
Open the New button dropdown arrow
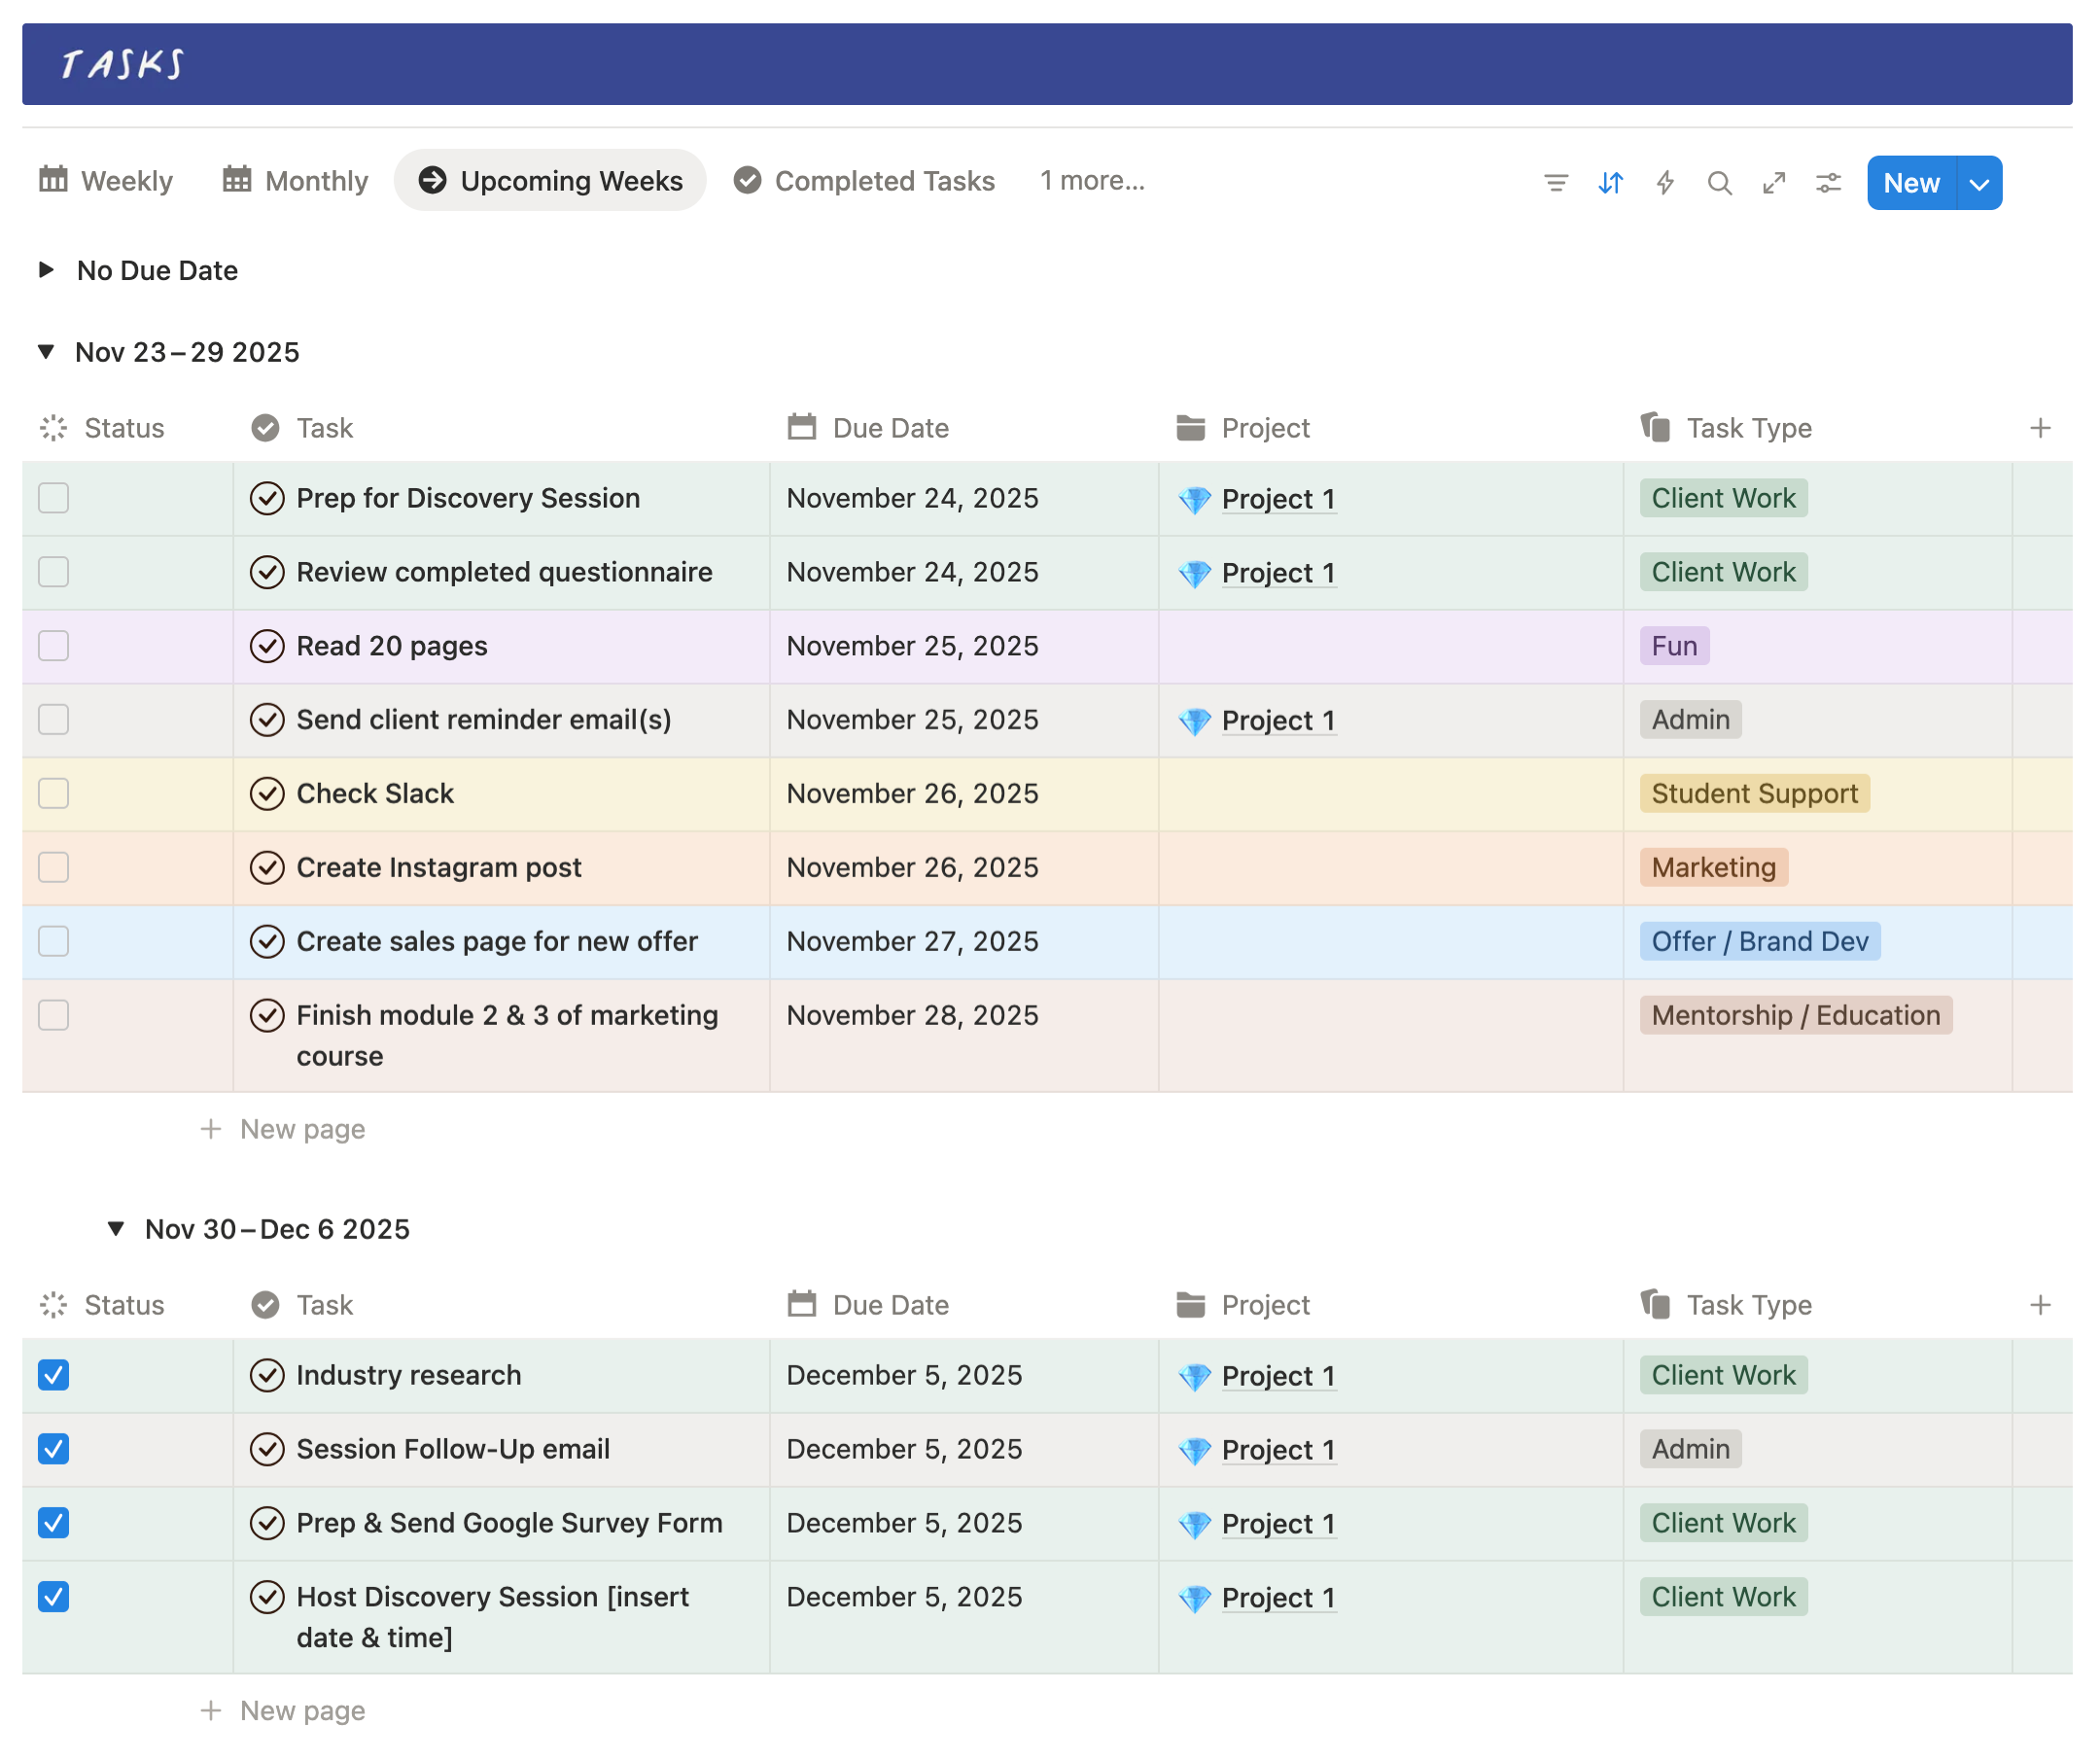coord(1978,183)
